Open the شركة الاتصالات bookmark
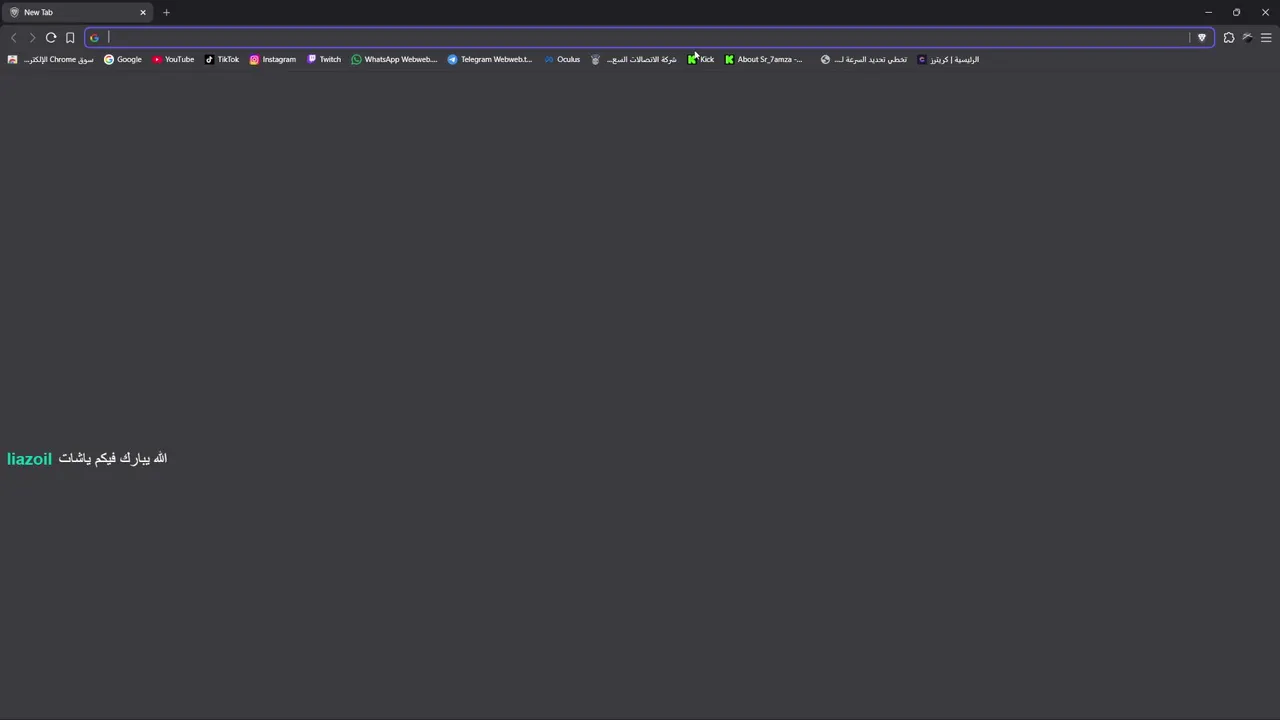This screenshot has height=720, width=1280. [x=634, y=59]
